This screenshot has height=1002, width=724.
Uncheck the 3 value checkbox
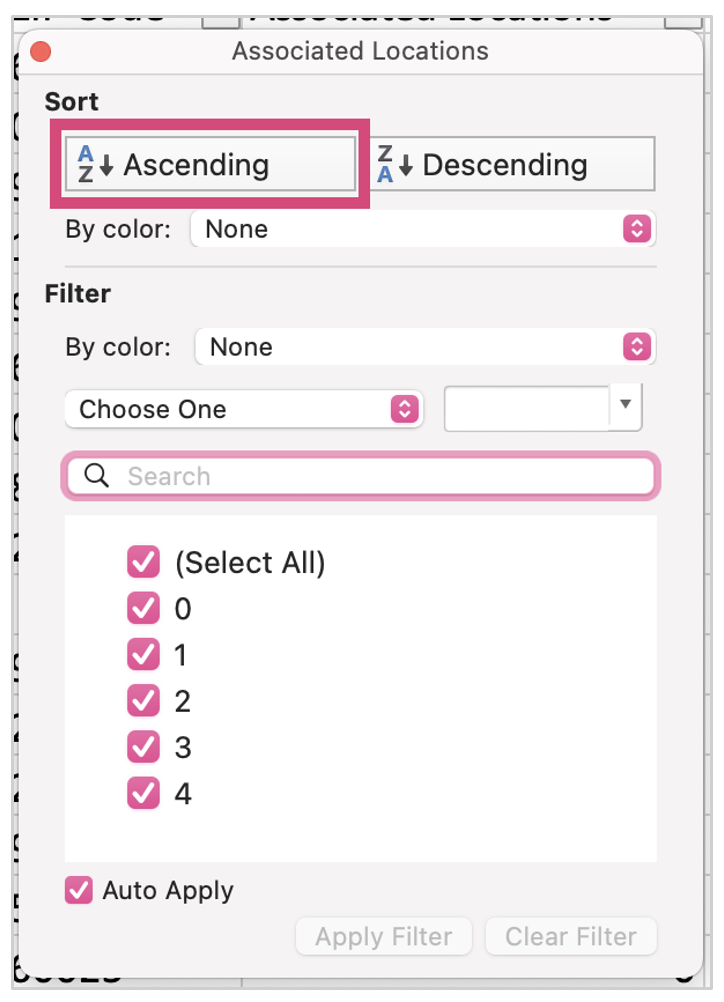click(144, 747)
